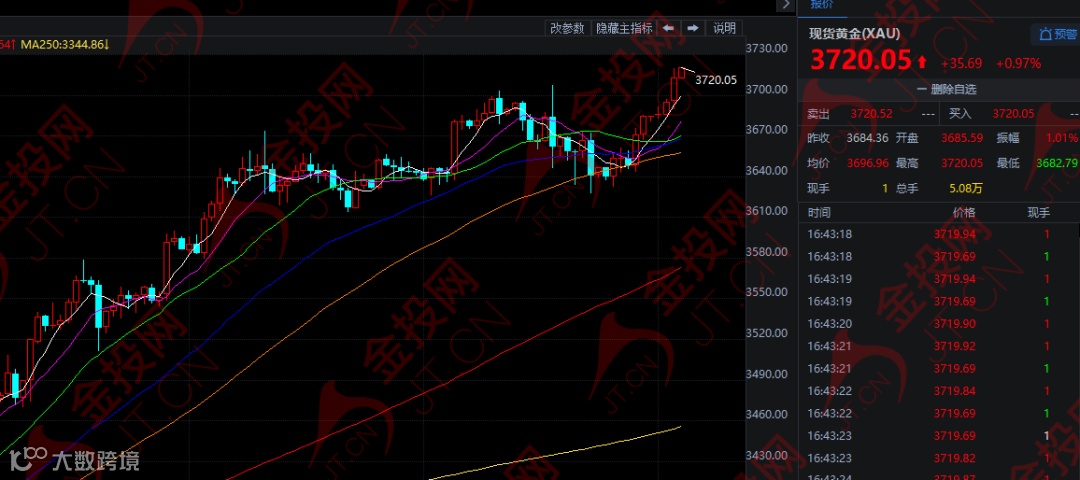Click the 16:43:20 tick time cell
The image size is (1080, 480).
830,324
